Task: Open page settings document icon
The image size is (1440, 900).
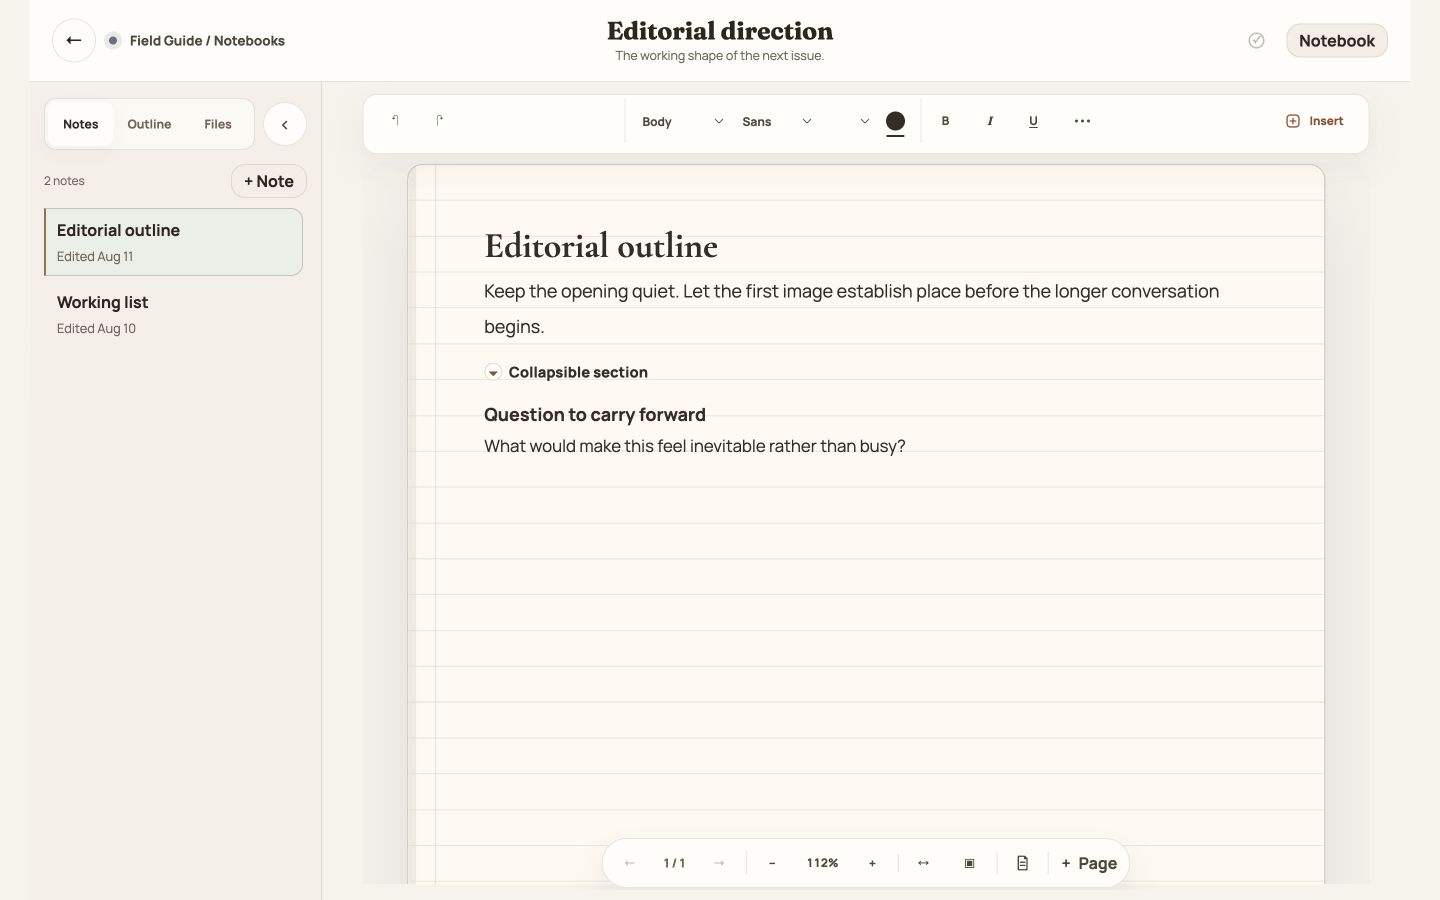Action: 1022,863
